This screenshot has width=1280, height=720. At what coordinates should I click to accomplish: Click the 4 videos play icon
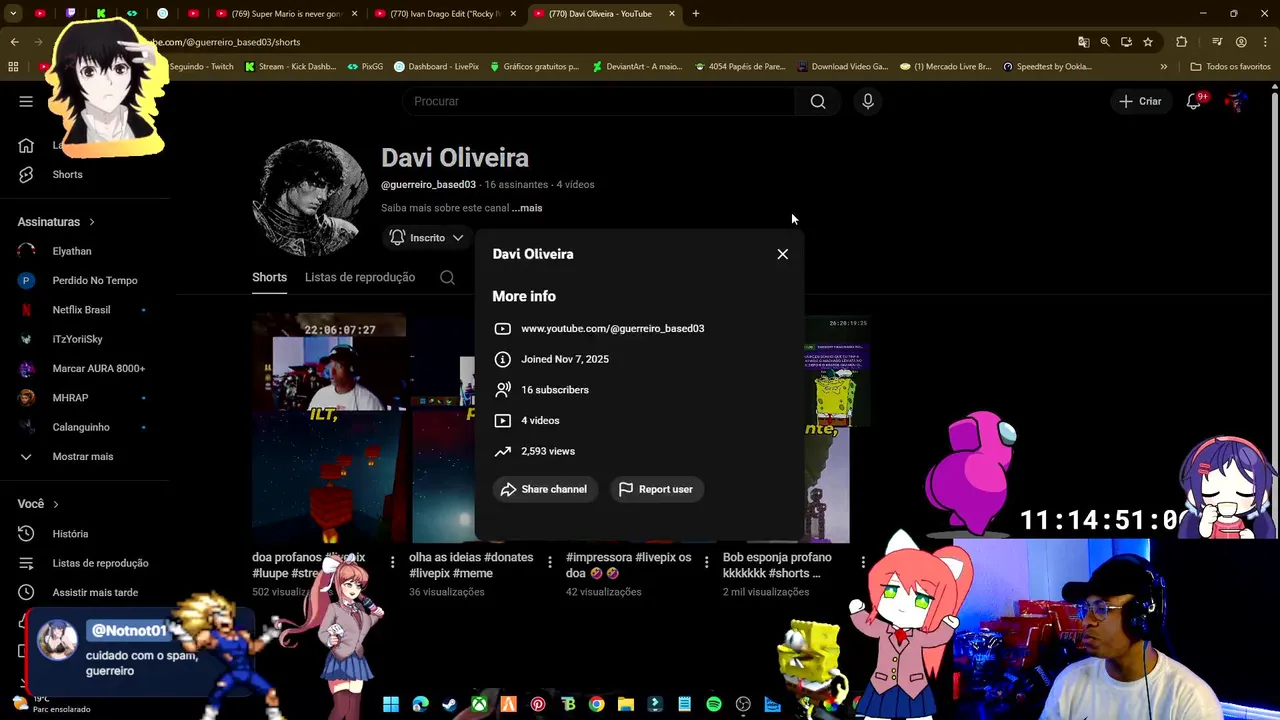click(502, 421)
